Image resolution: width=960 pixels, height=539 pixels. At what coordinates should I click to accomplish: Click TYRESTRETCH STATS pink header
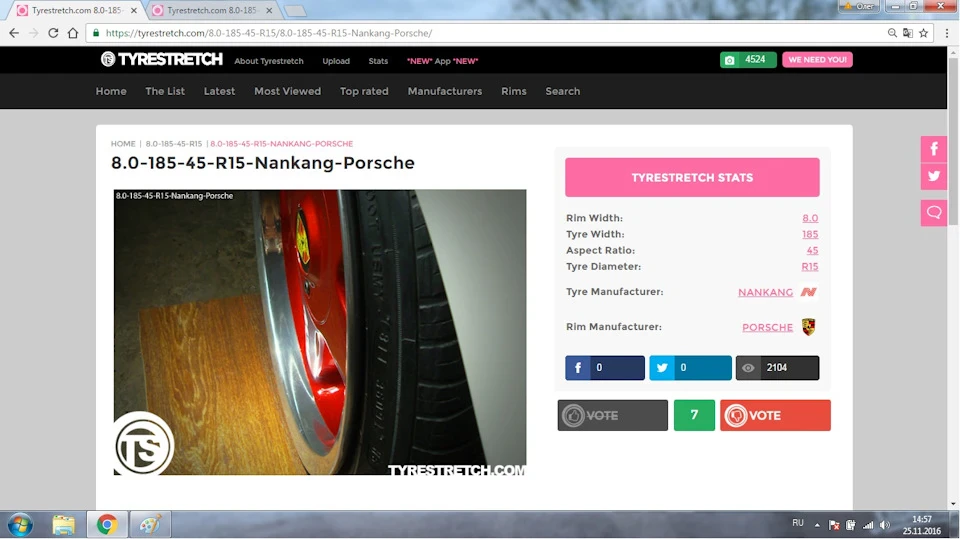[692, 178]
